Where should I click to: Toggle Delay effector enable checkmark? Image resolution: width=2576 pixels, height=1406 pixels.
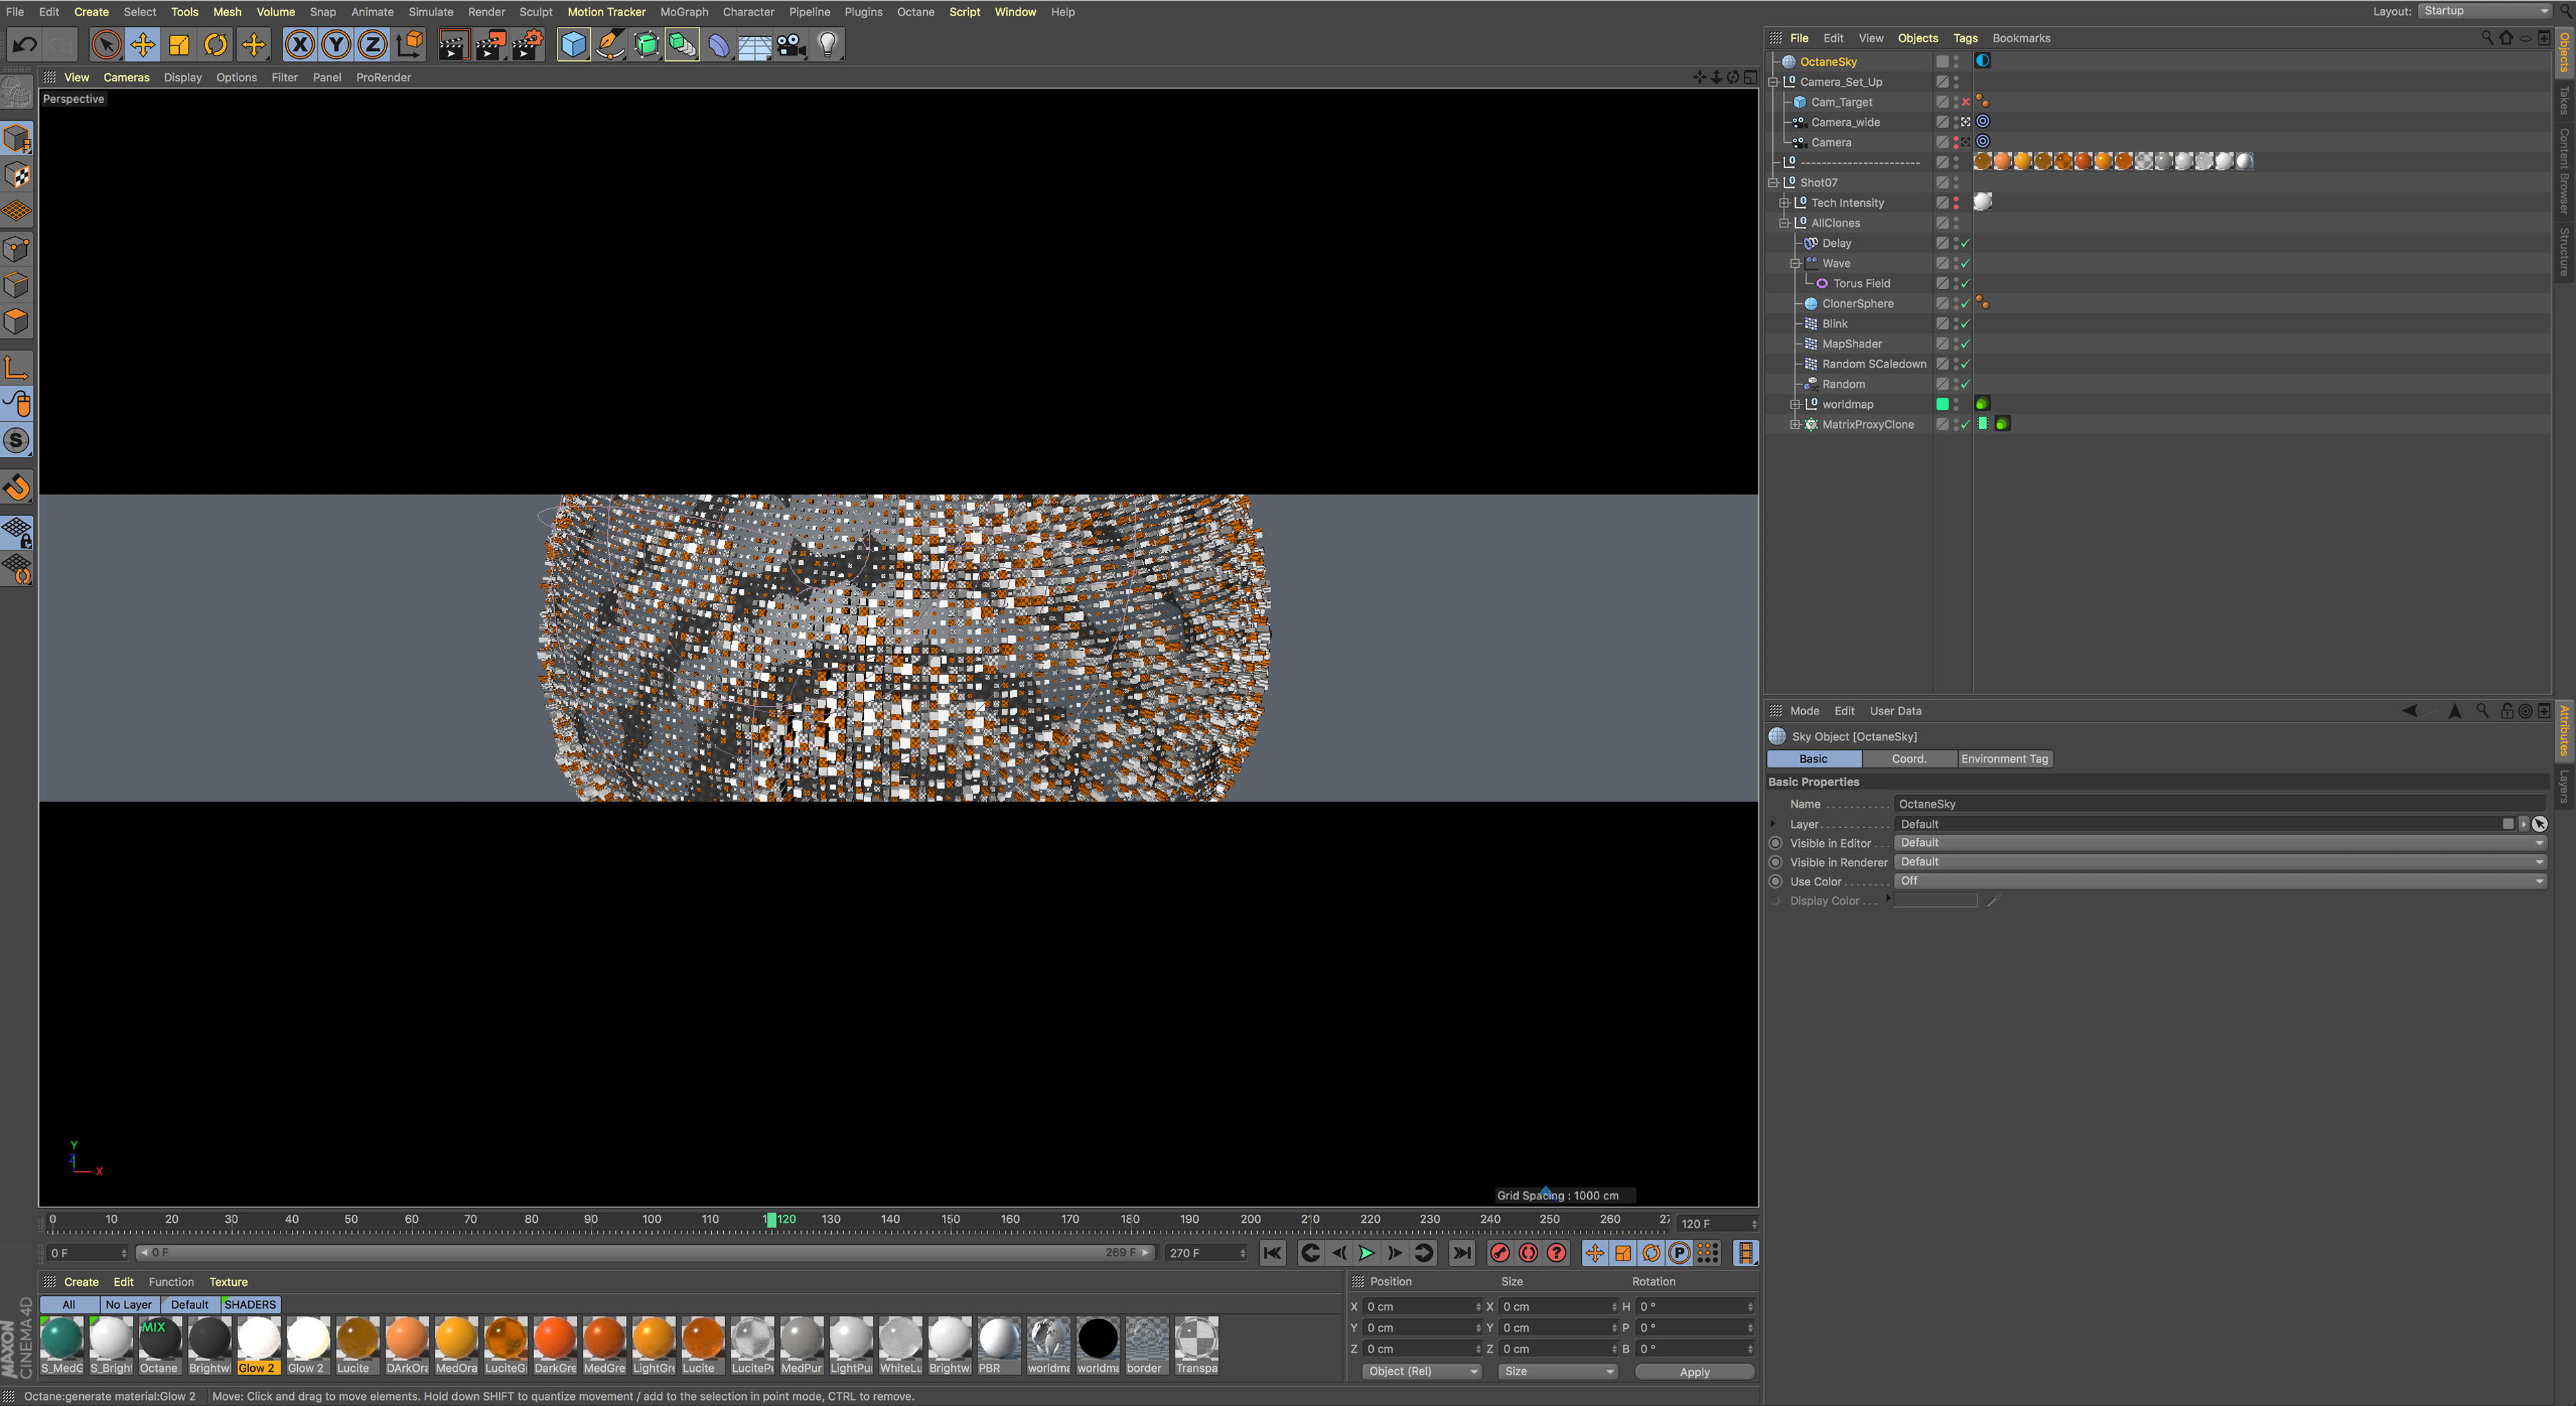1965,243
